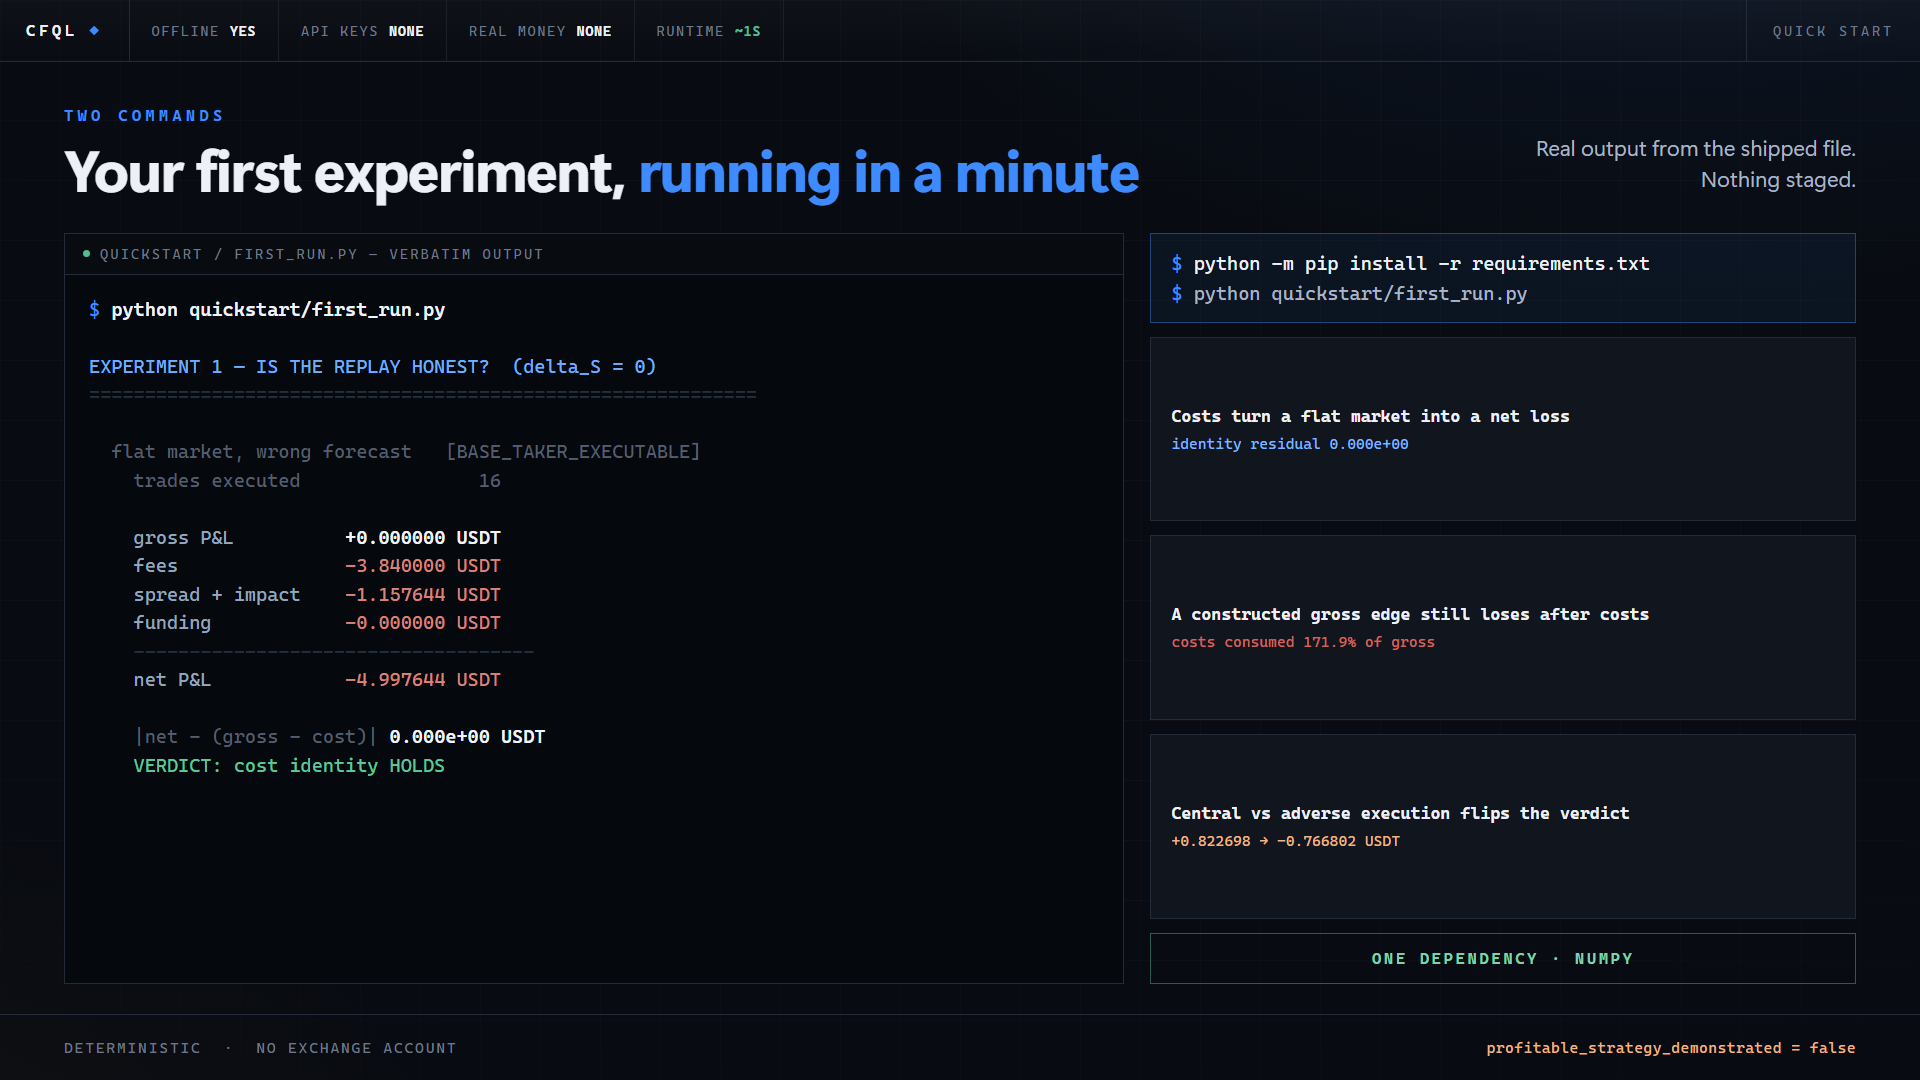Click the 'running in a minute' headline text
1920x1080 pixels.
point(888,174)
